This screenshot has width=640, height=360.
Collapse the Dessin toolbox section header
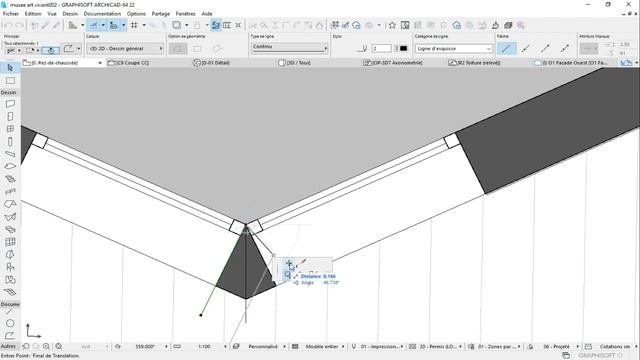[x=9, y=93]
